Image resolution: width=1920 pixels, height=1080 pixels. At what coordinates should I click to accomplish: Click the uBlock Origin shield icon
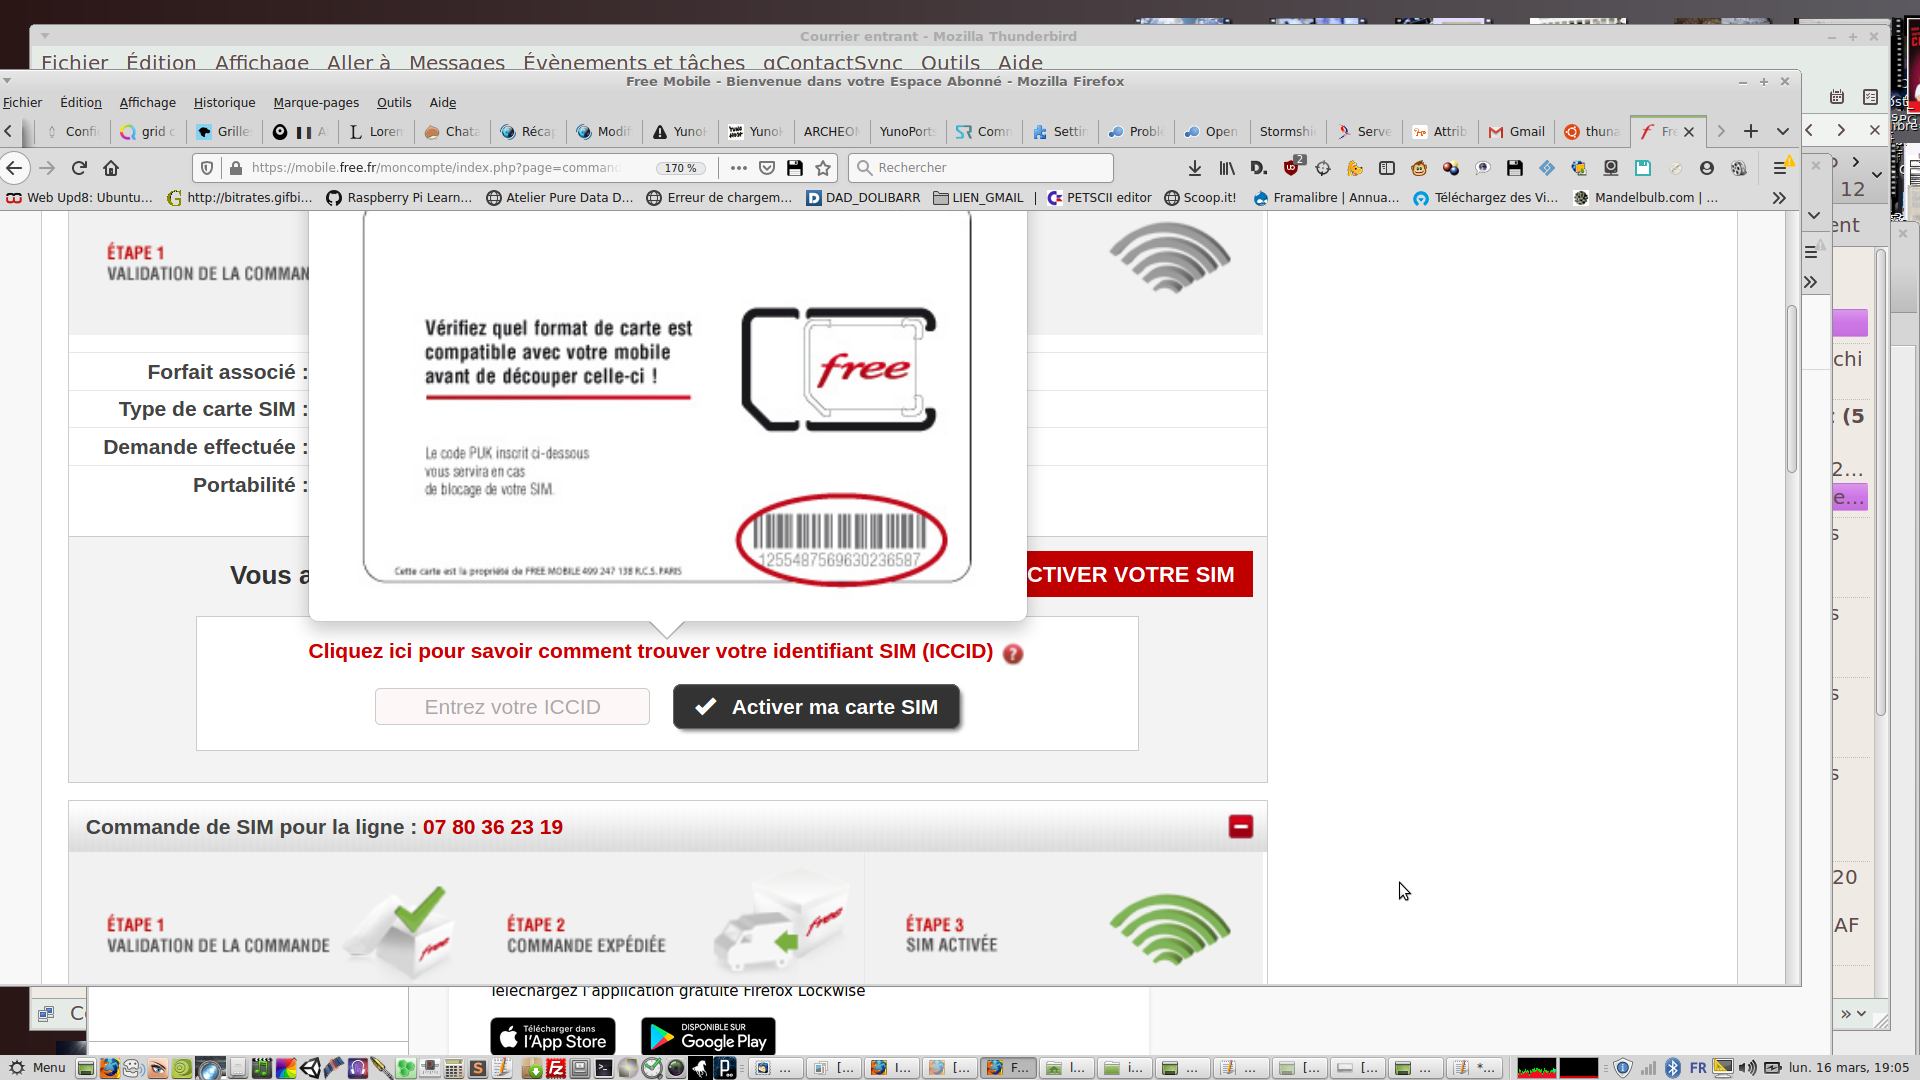tap(1291, 168)
